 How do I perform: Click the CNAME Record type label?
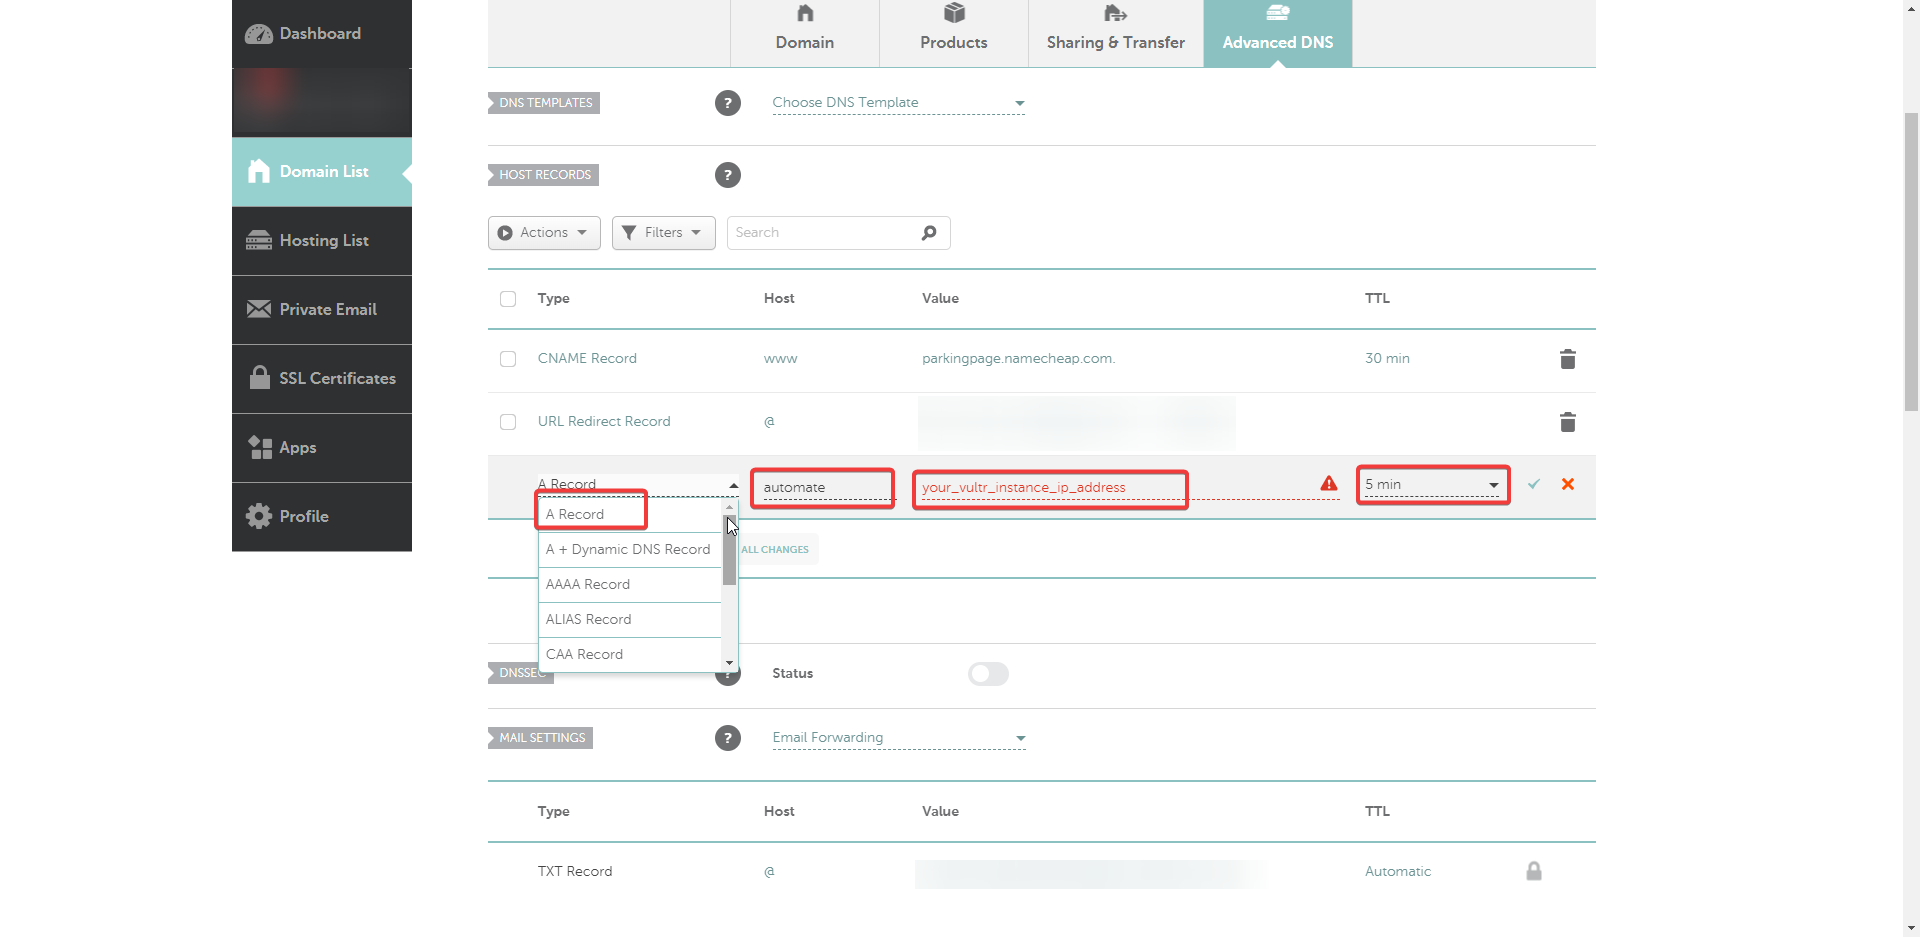click(x=587, y=359)
